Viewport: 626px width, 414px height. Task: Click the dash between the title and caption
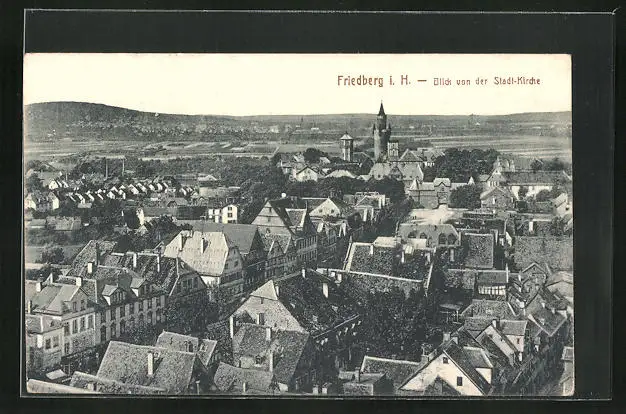click(421, 81)
